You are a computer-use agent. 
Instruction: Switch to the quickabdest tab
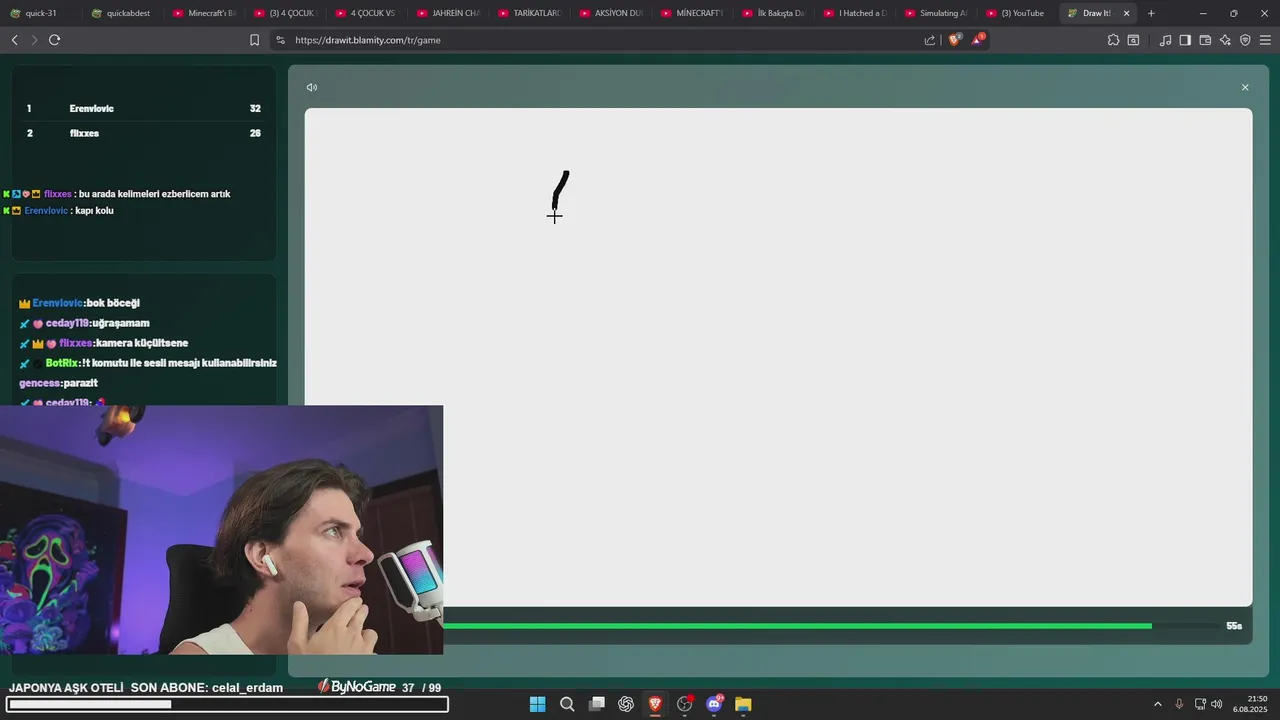[121, 13]
